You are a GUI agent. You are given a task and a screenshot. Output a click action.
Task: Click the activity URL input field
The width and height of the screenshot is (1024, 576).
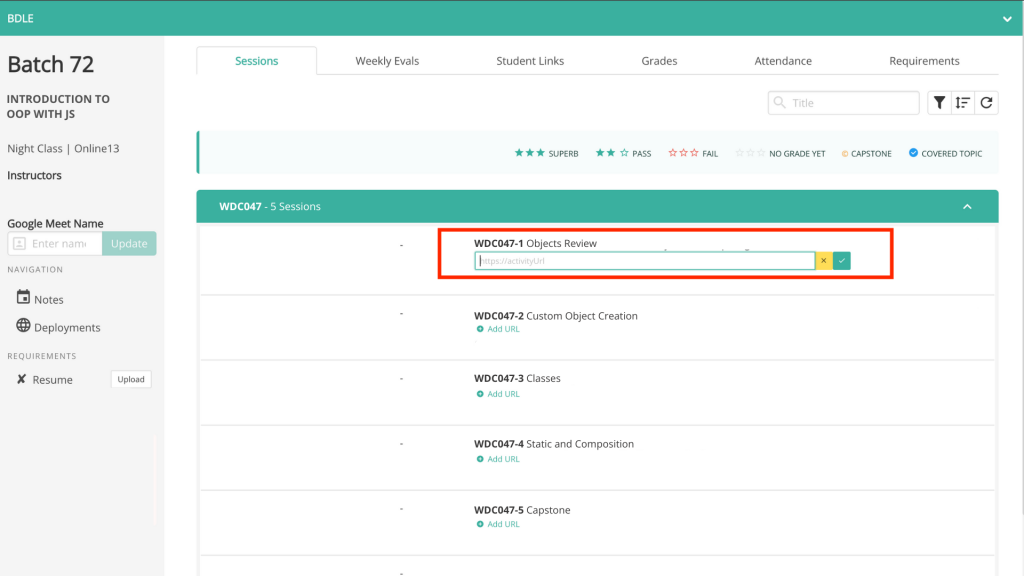[x=645, y=261]
